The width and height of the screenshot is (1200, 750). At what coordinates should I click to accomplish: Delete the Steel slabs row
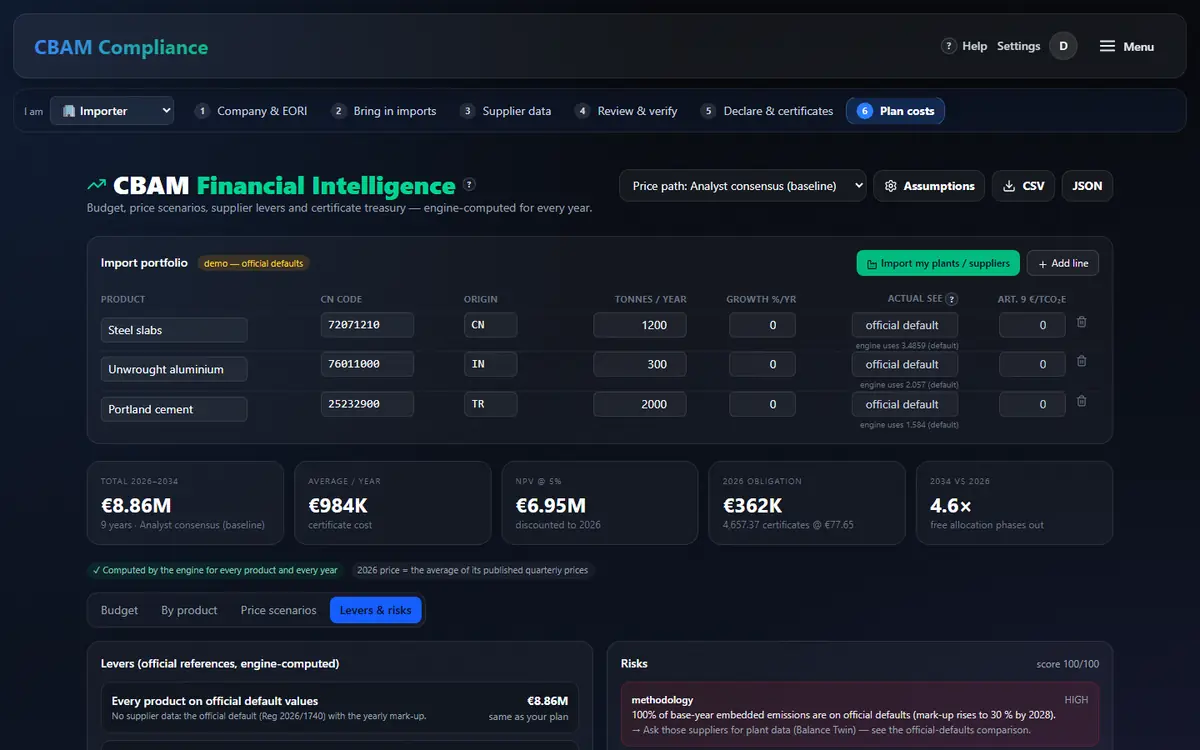coord(1081,322)
